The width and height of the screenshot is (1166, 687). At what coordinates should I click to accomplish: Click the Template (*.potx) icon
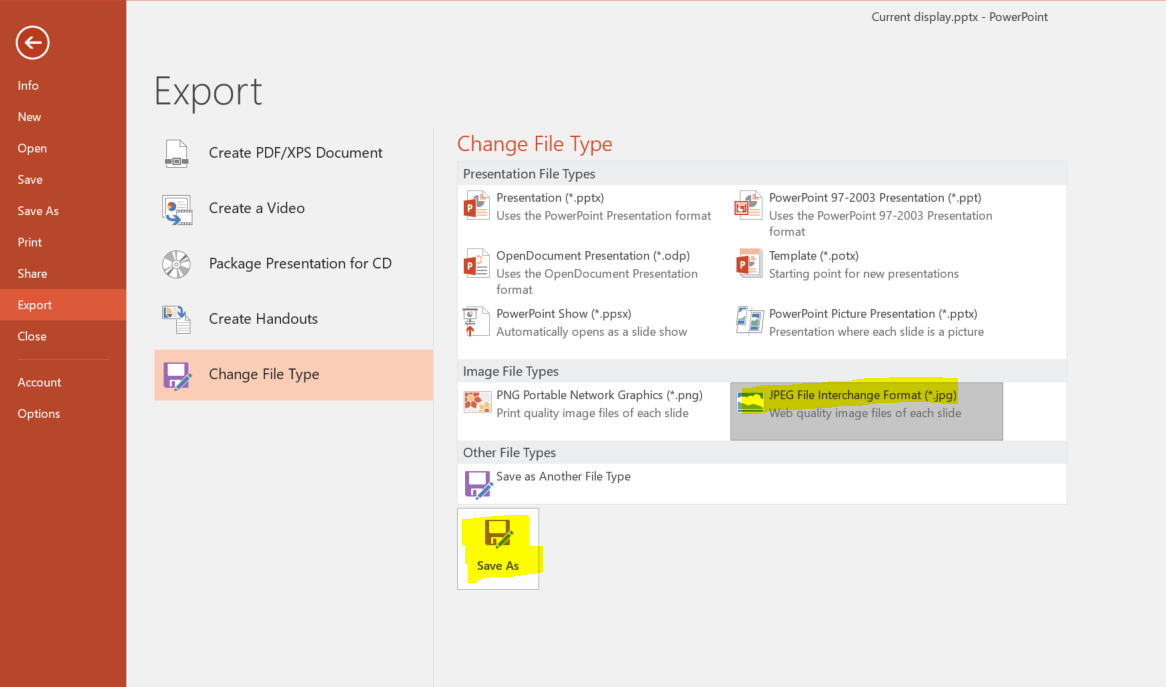749,263
